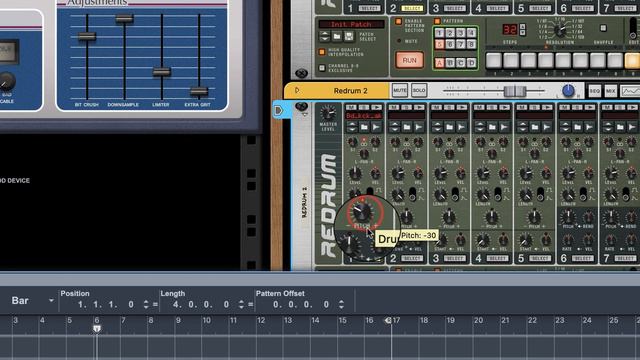The width and height of the screenshot is (640, 360).
Task: Toggle Enable Pattern Section on upper Redrum
Action: pos(398,21)
